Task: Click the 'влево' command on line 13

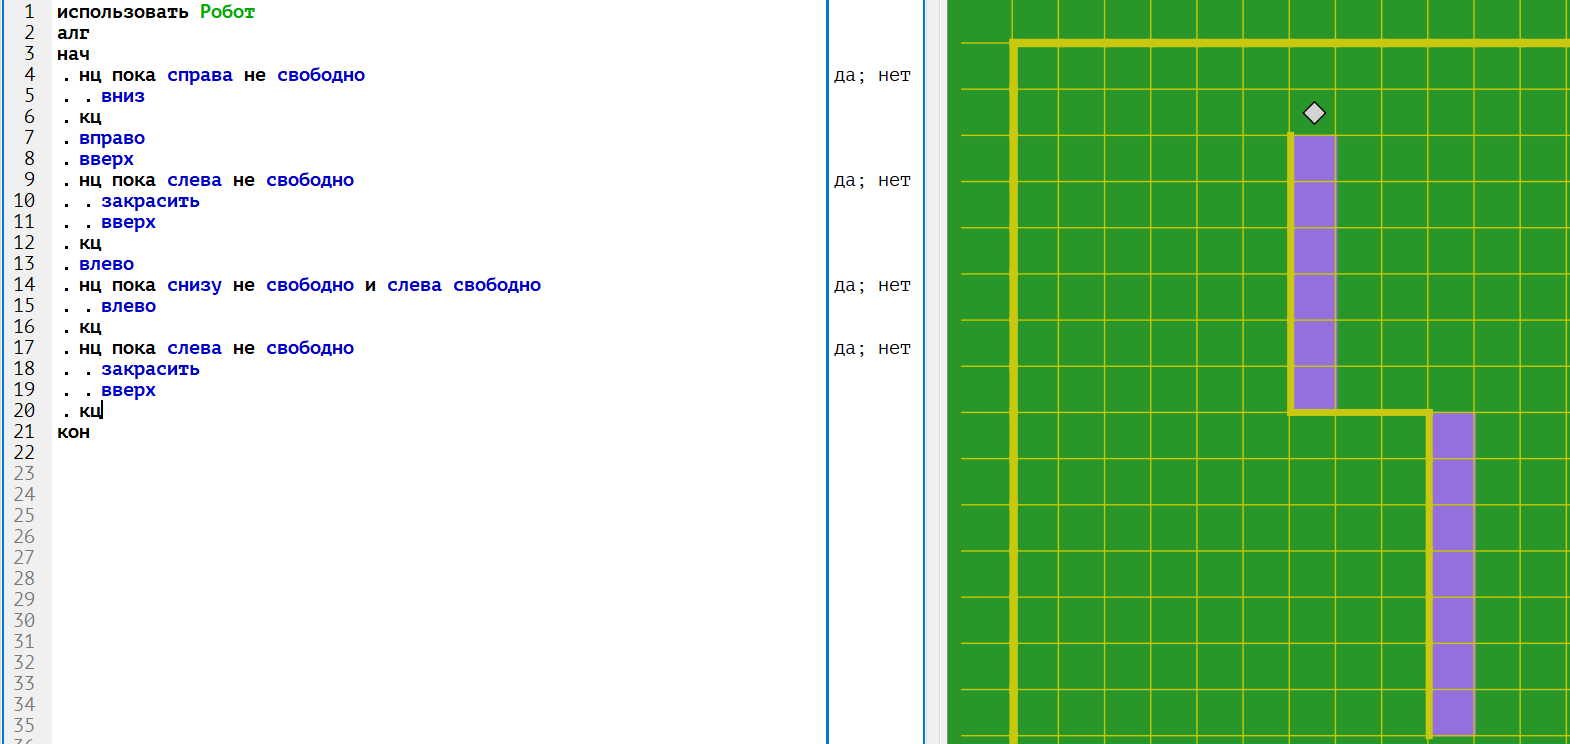Action: [x=106, y=264]
